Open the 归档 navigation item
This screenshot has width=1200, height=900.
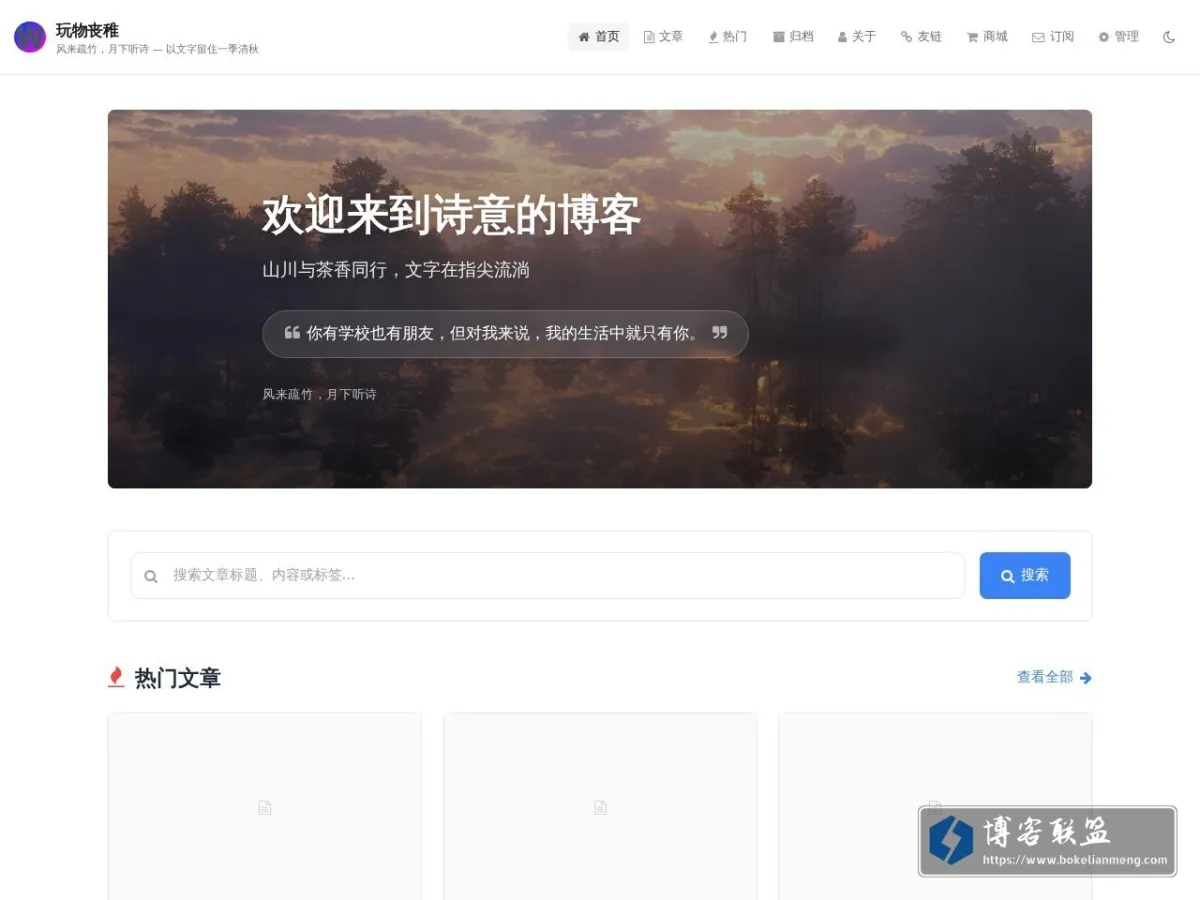(793, 37)
